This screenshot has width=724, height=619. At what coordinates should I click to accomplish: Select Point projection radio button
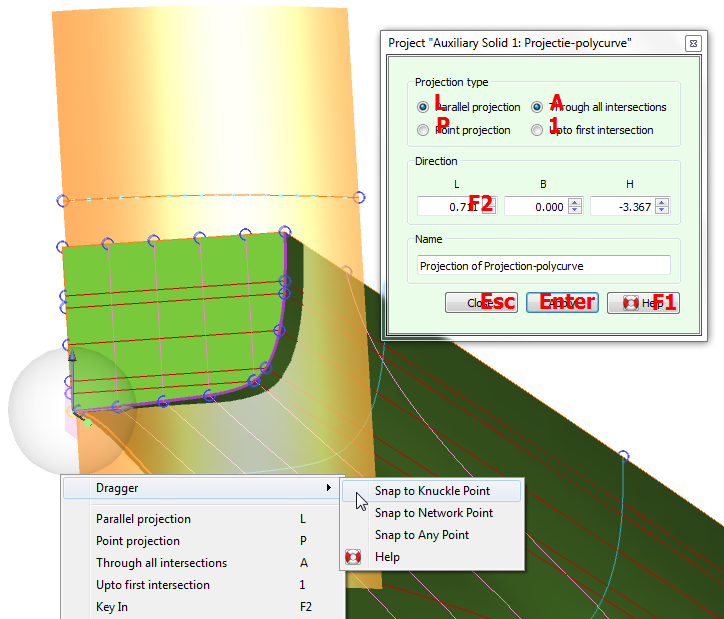pos(423,130)
